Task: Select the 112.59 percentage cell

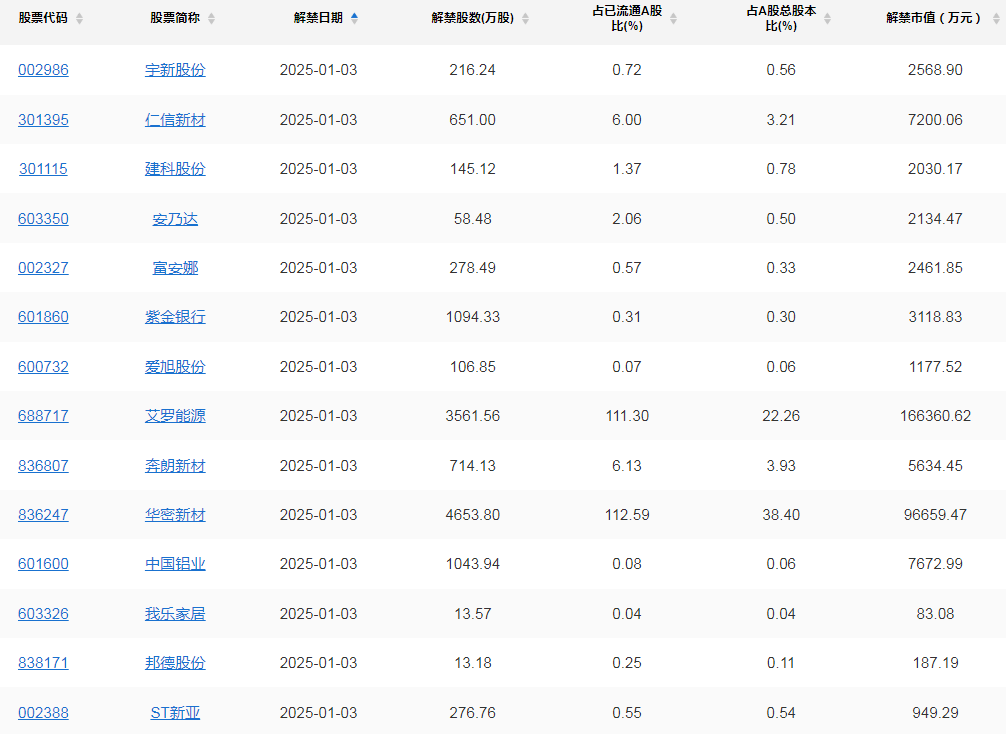Action: 627,515
